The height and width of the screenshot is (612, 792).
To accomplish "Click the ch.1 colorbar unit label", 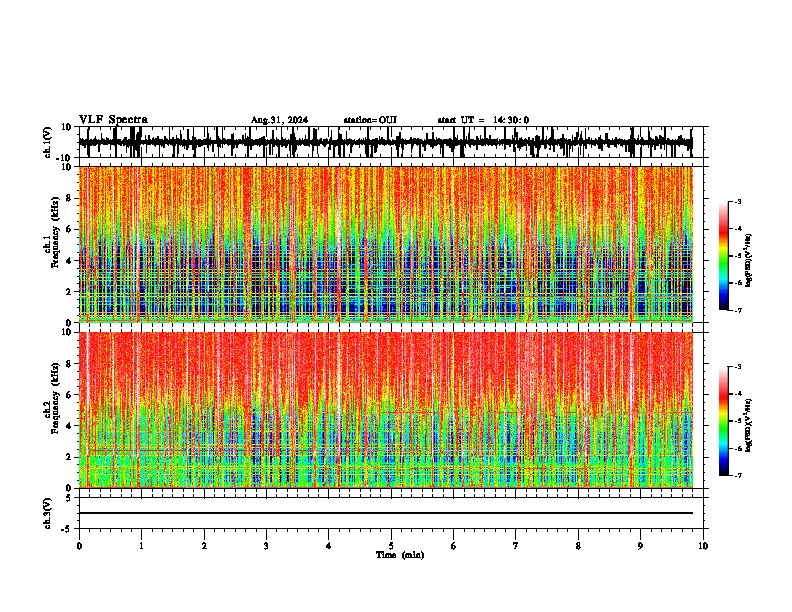I will click(749, 261).
